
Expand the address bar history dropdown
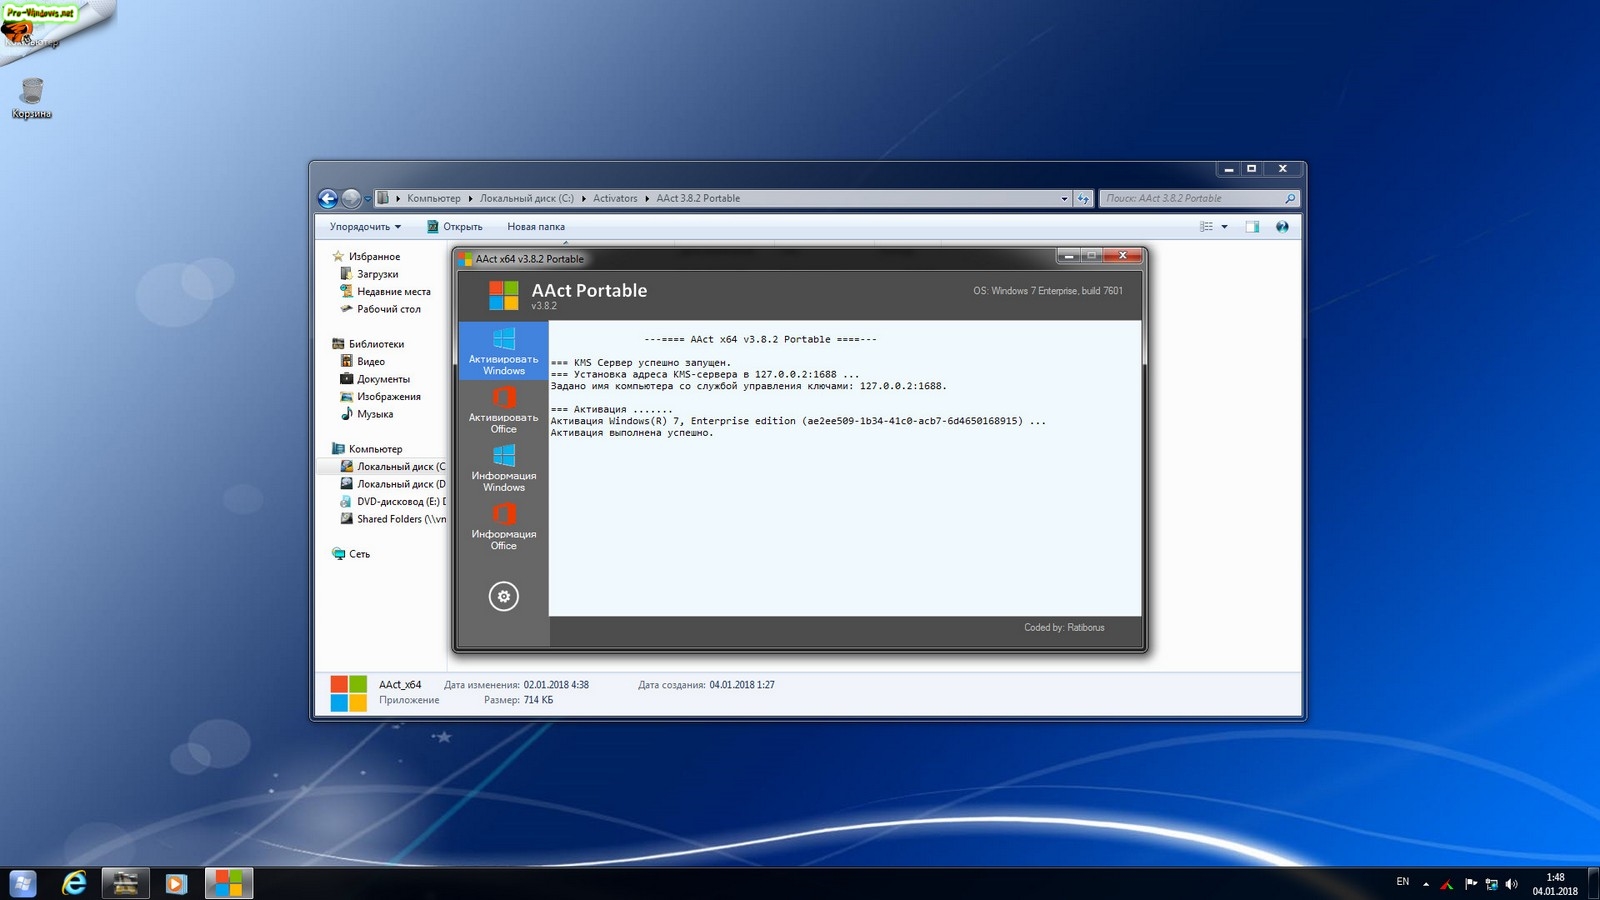(1064, 199)
